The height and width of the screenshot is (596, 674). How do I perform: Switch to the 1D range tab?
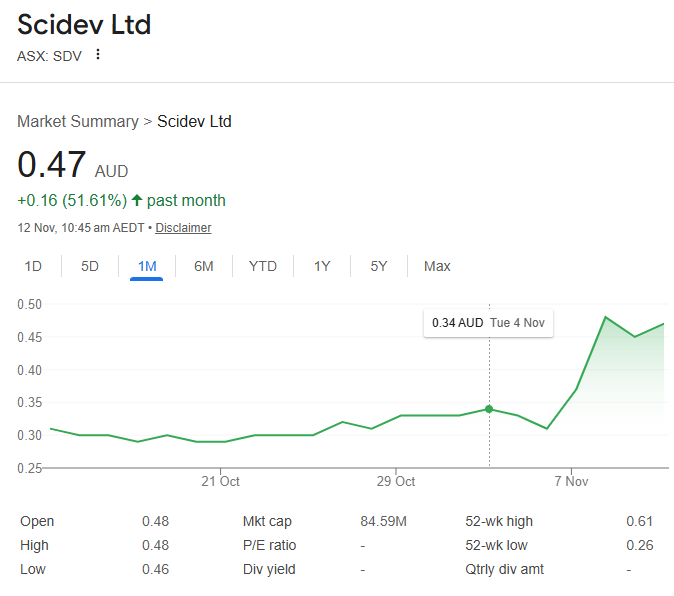[33, 266]
